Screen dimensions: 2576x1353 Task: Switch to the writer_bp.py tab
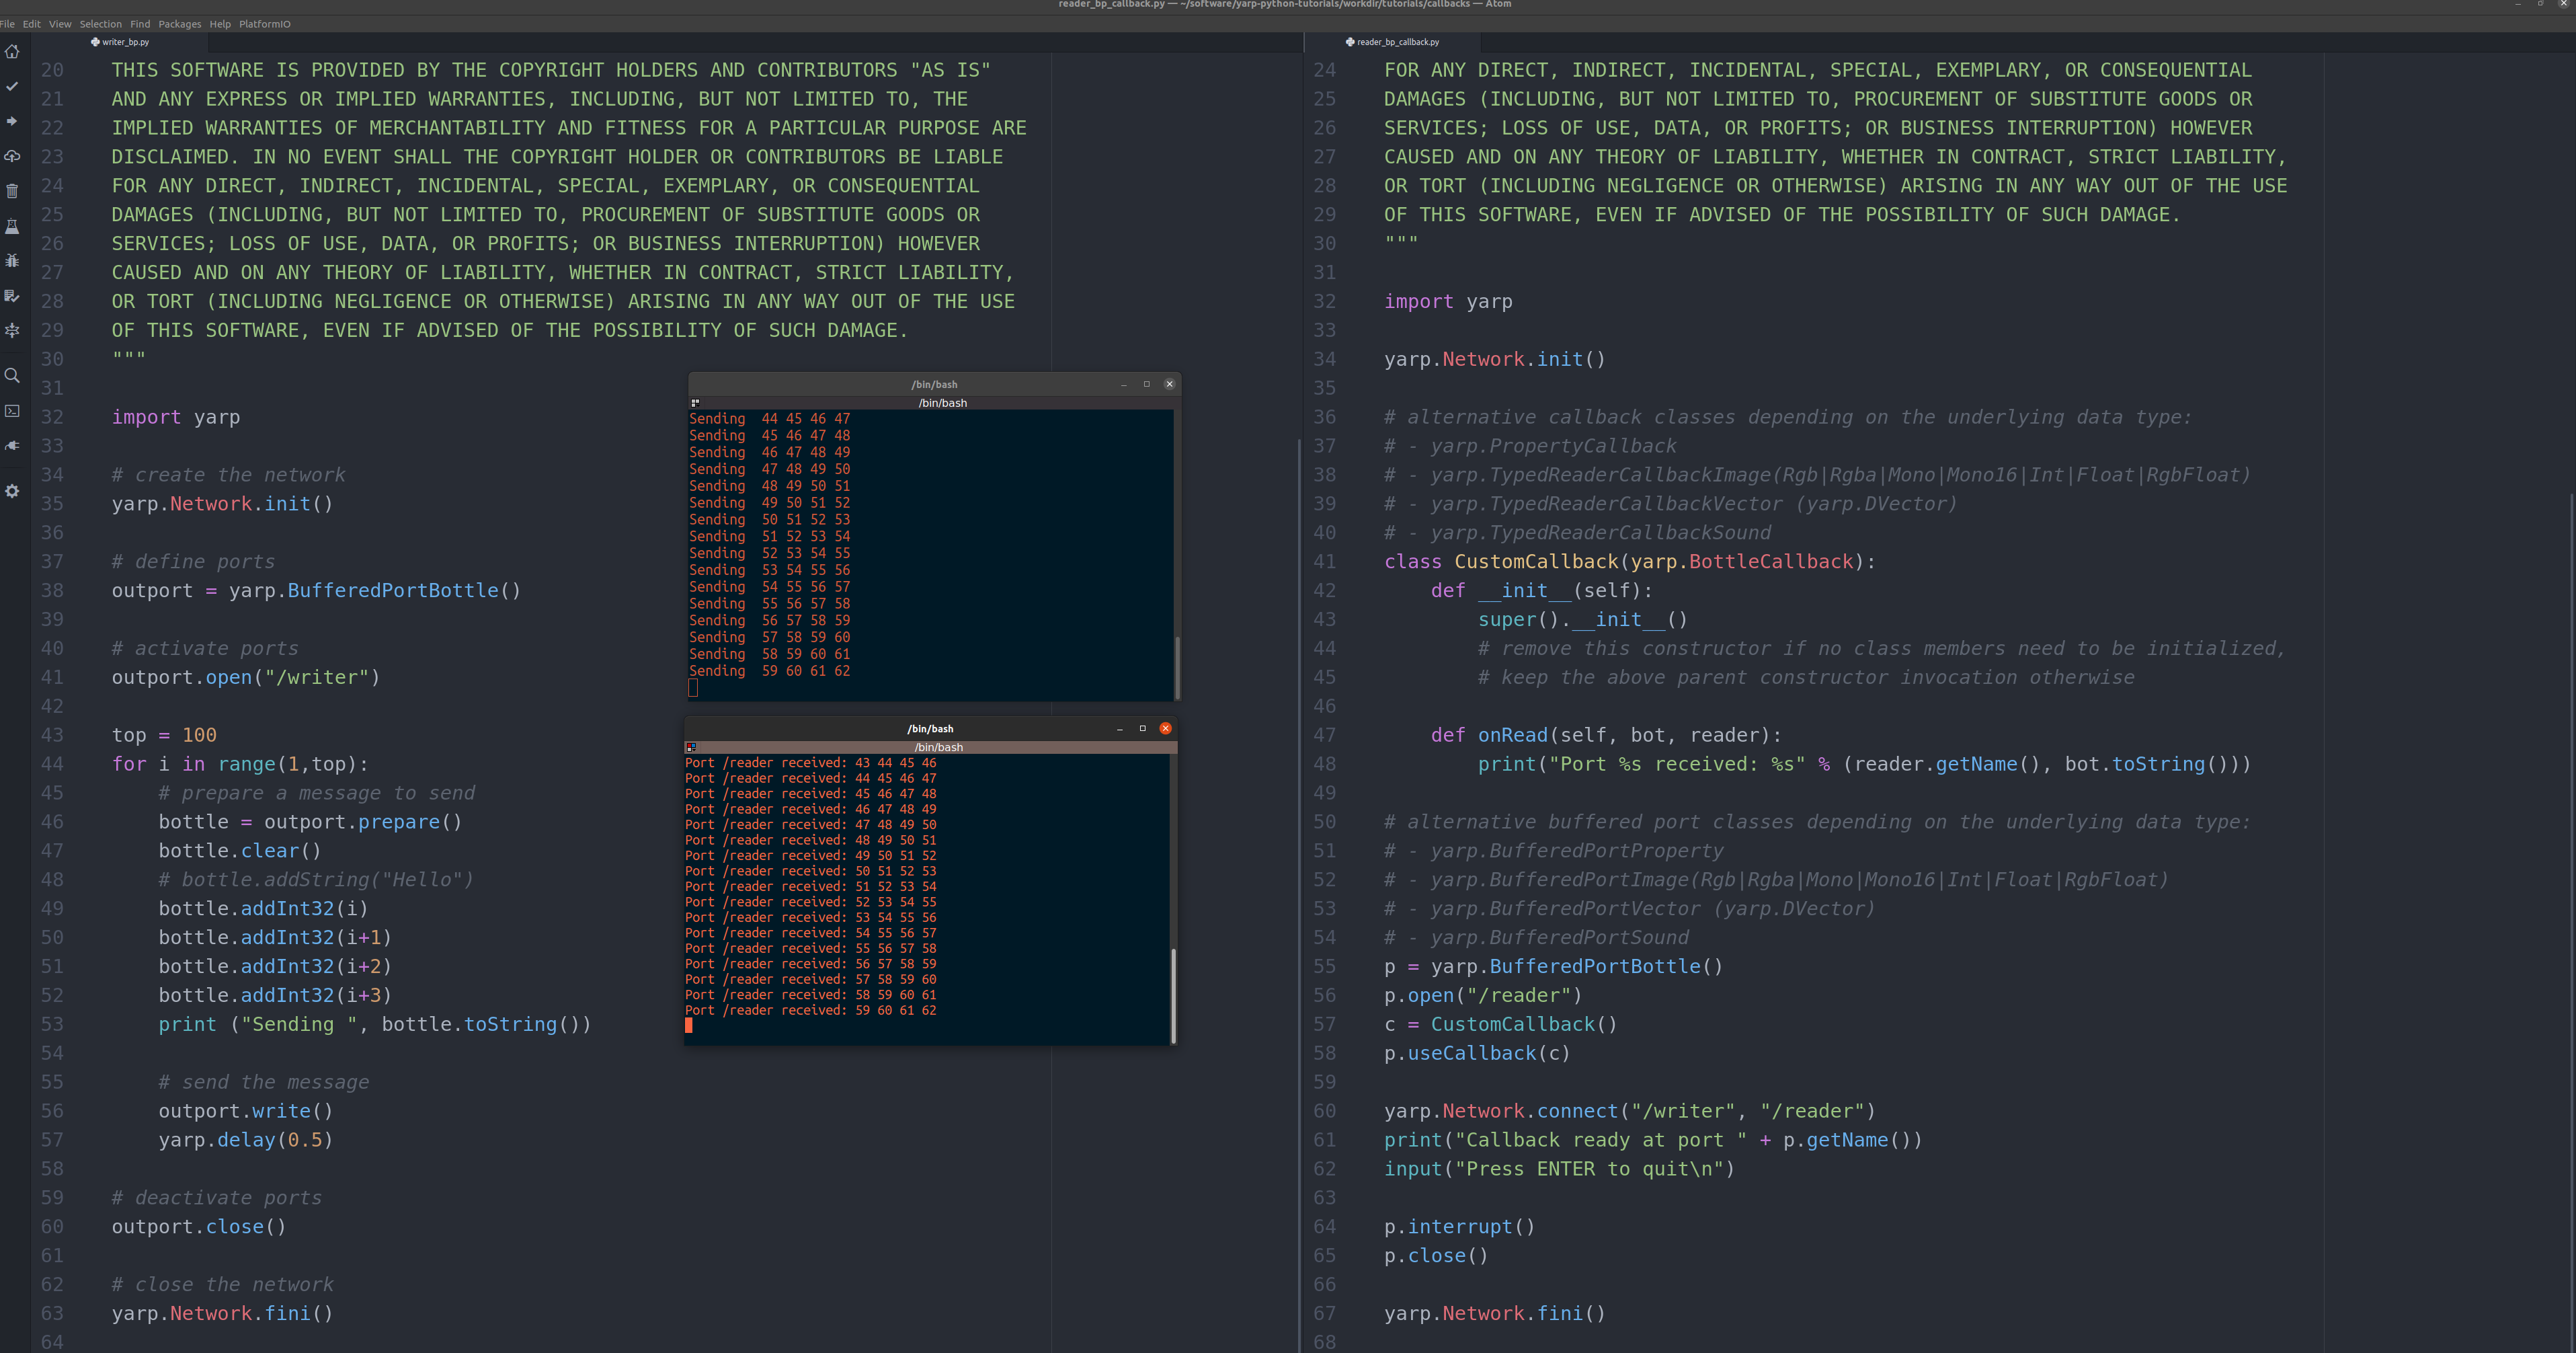click(x=125, y=42)
